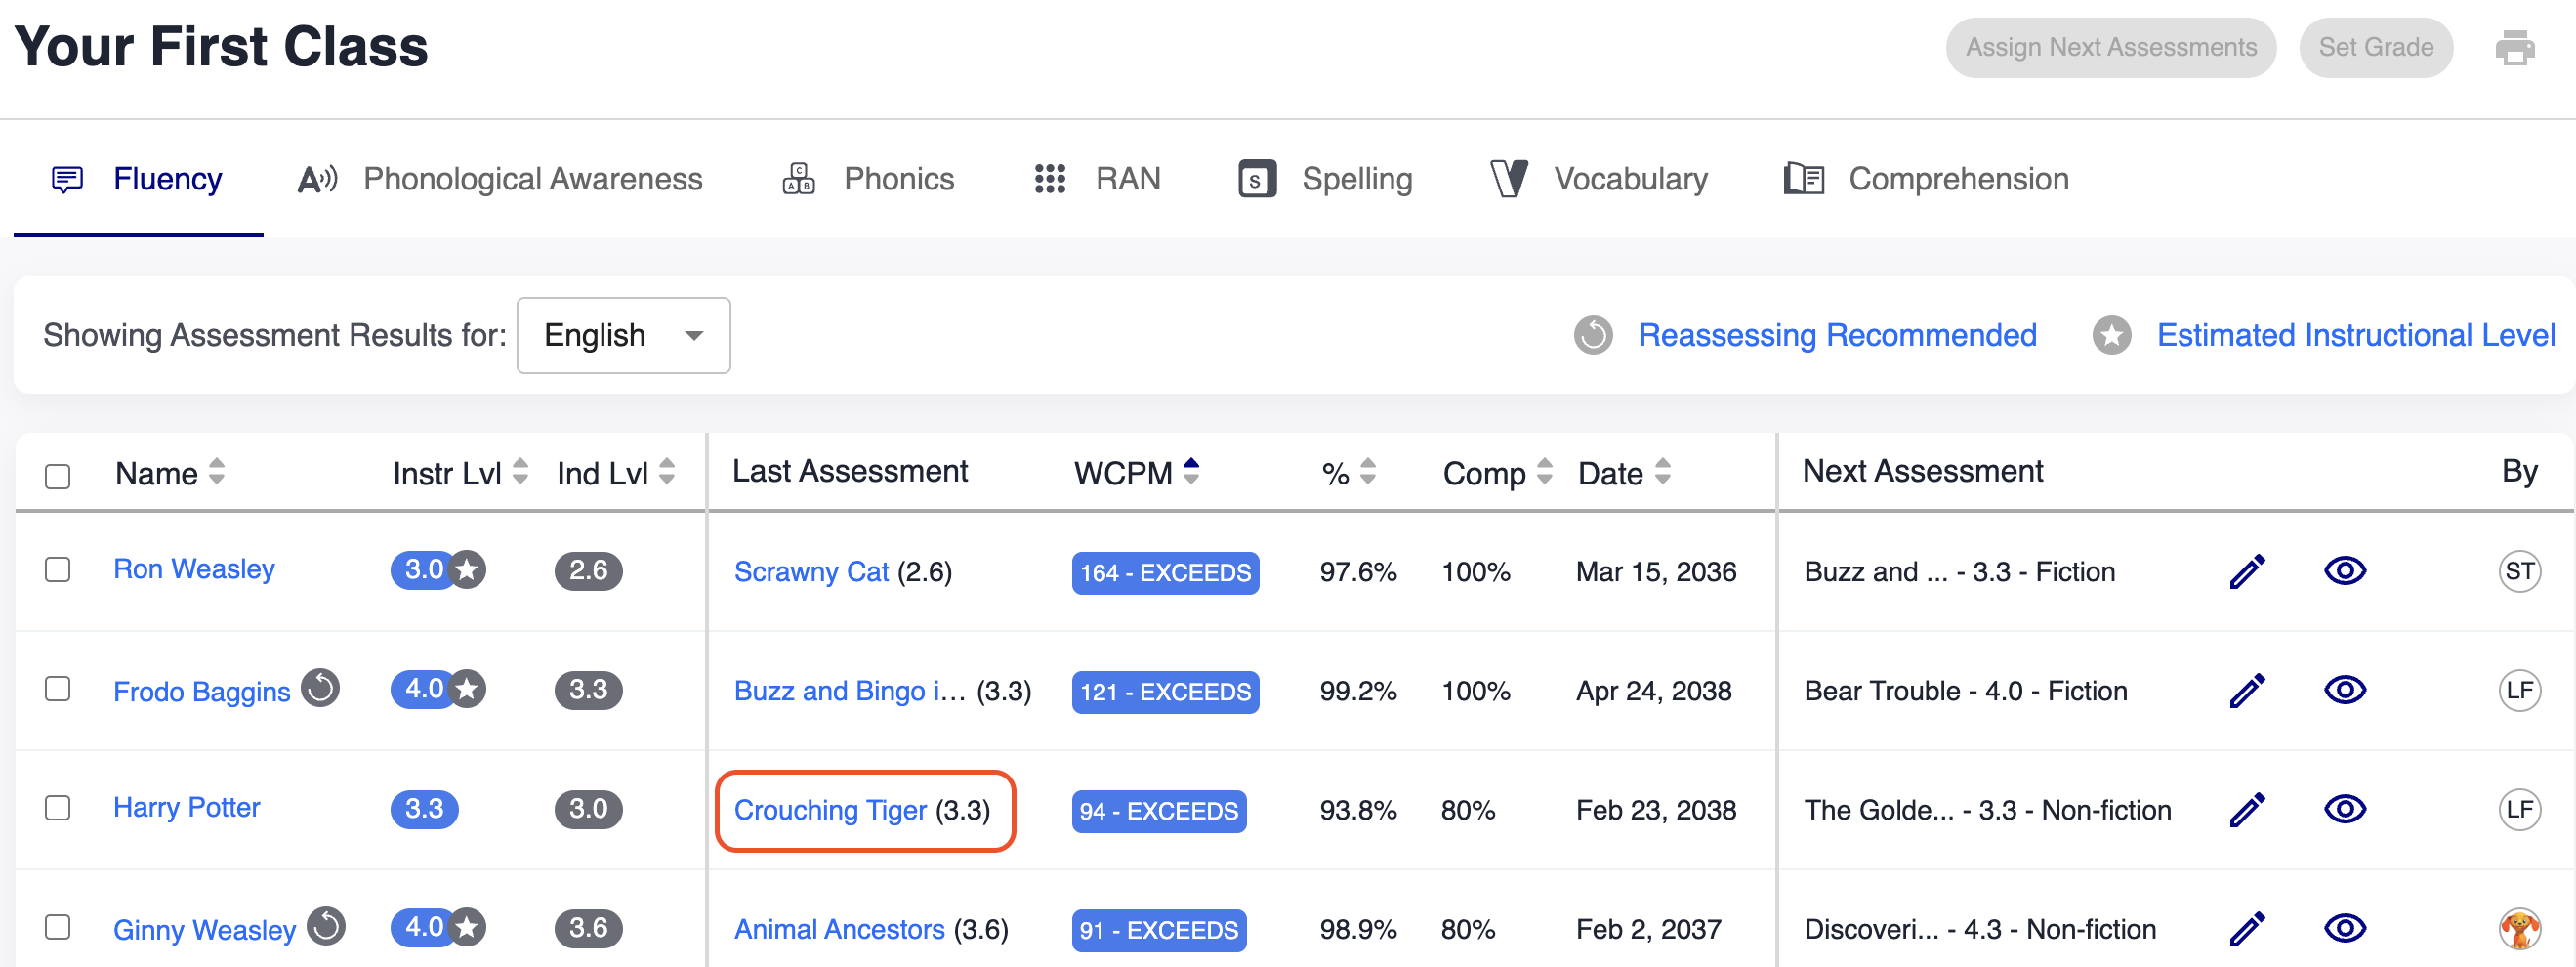The width and height of the screenshot is (2576, 967).
Task: Click the avatar picture in Ginny's row
Action: 2519,929
